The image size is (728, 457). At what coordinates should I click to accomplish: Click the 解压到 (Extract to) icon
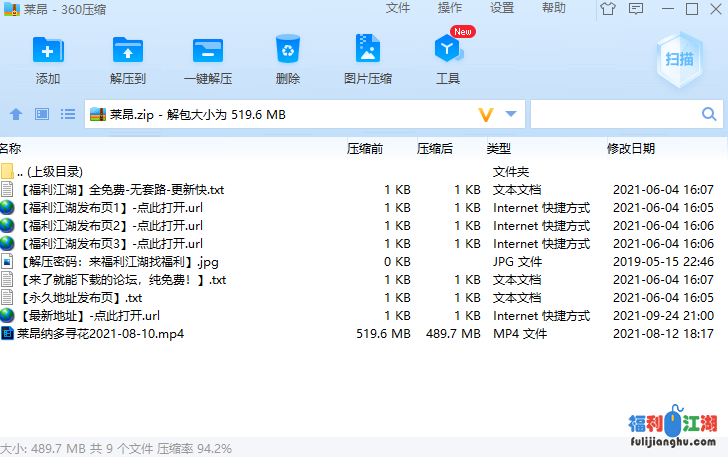[128, 60]
